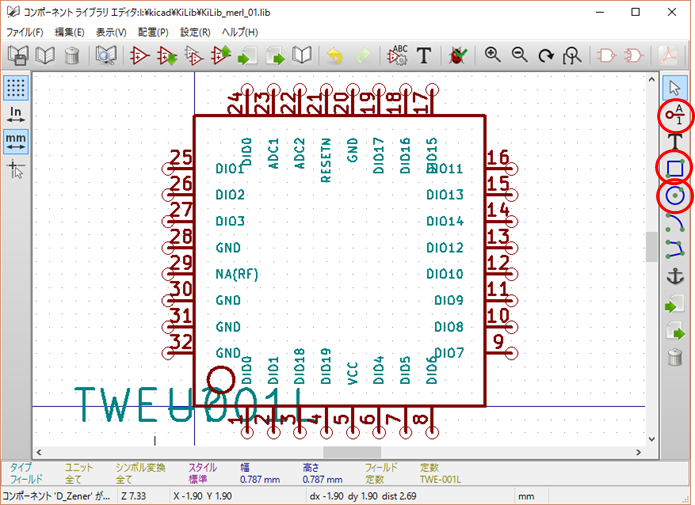Toggle grid display on canvas
695x505 pixels.
16,87
